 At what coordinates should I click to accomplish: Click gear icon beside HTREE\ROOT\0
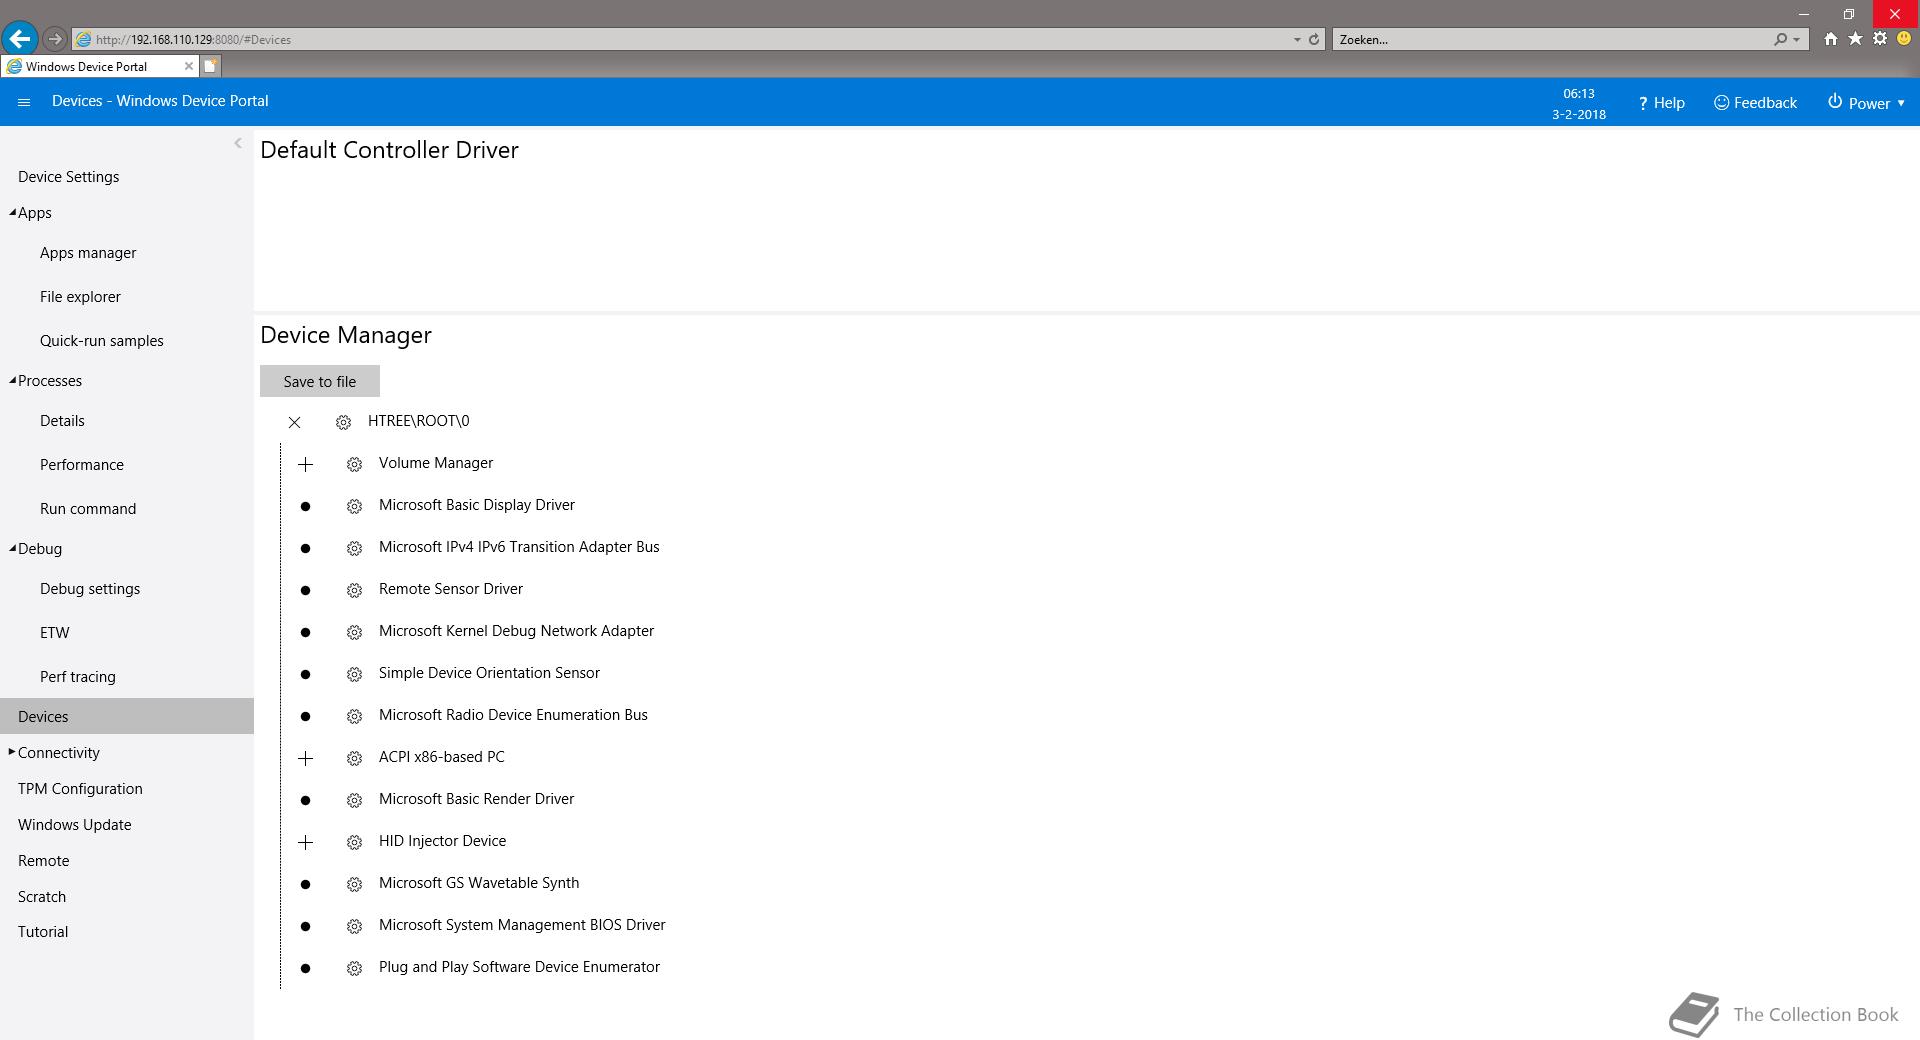click(343, 423)
